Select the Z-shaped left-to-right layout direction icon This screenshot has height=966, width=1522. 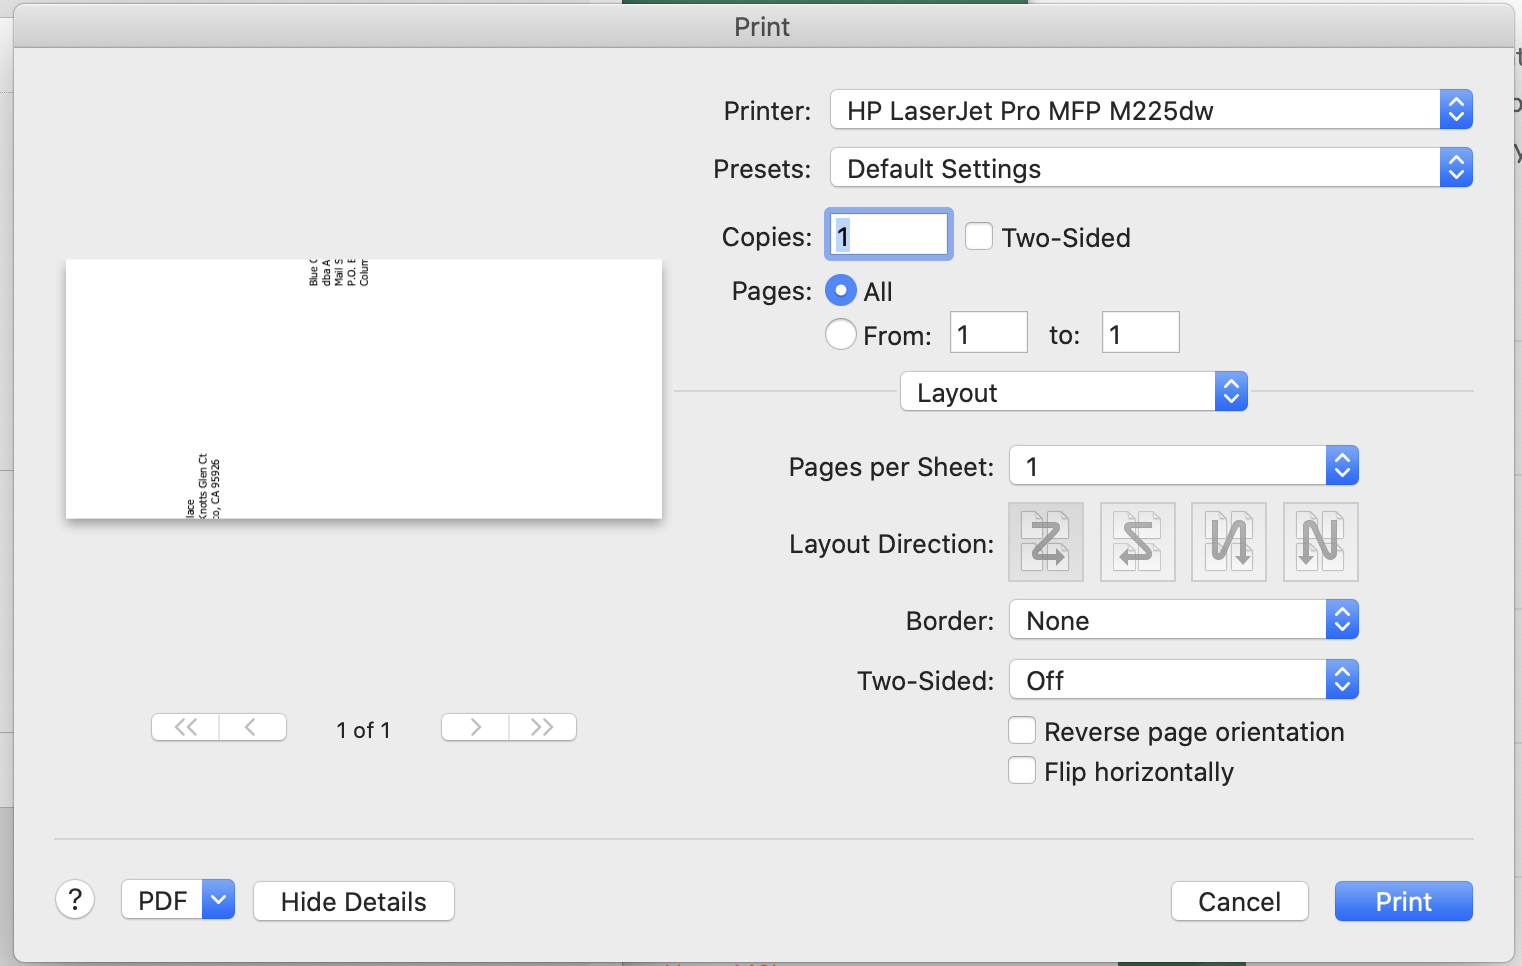click(1046, 542)
